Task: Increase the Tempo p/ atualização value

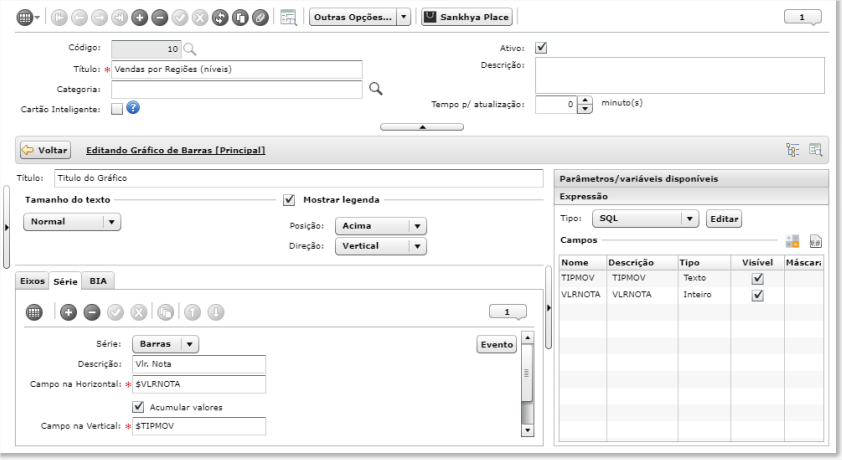Action: (x=585, y=100)
